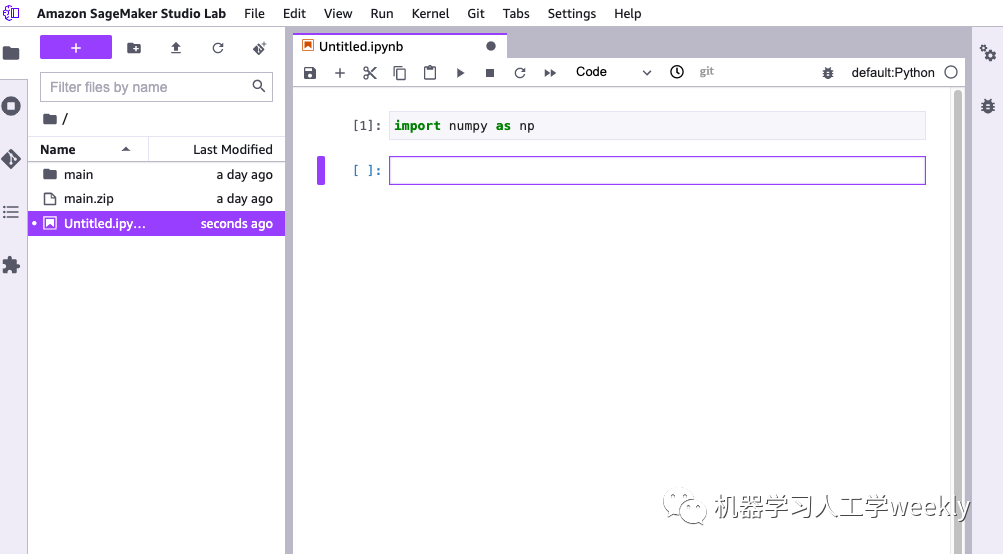Restart kernel and run all cells
The height and width of the screenshot is (554, 1003).
[x=550, y=73]
